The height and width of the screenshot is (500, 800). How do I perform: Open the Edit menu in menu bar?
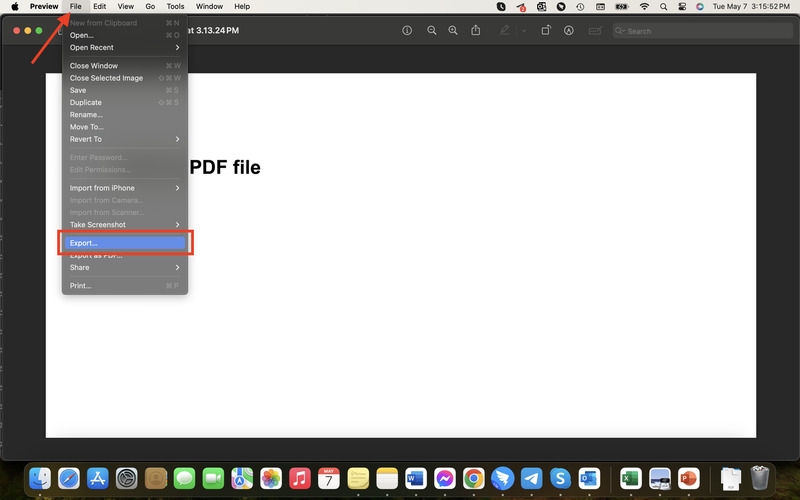99,7
